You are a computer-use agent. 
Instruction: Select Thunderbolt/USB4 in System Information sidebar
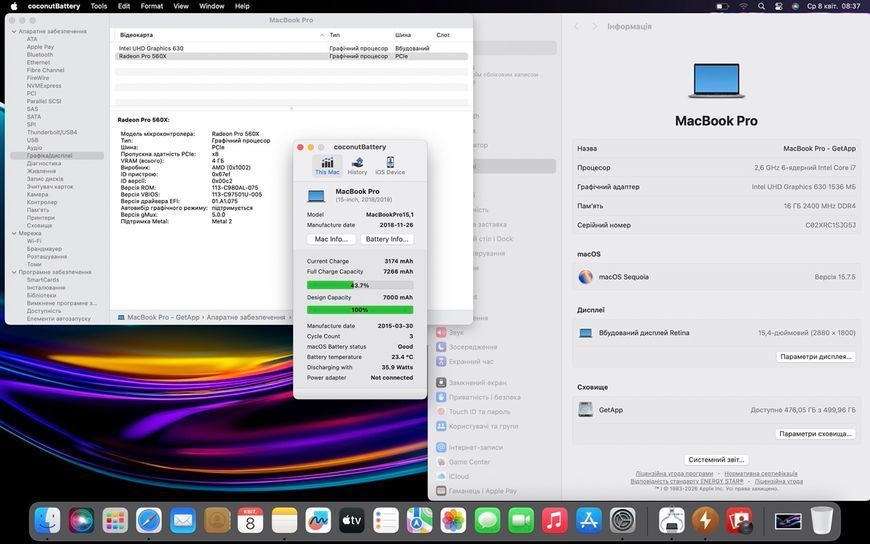[x=52, y=133]
